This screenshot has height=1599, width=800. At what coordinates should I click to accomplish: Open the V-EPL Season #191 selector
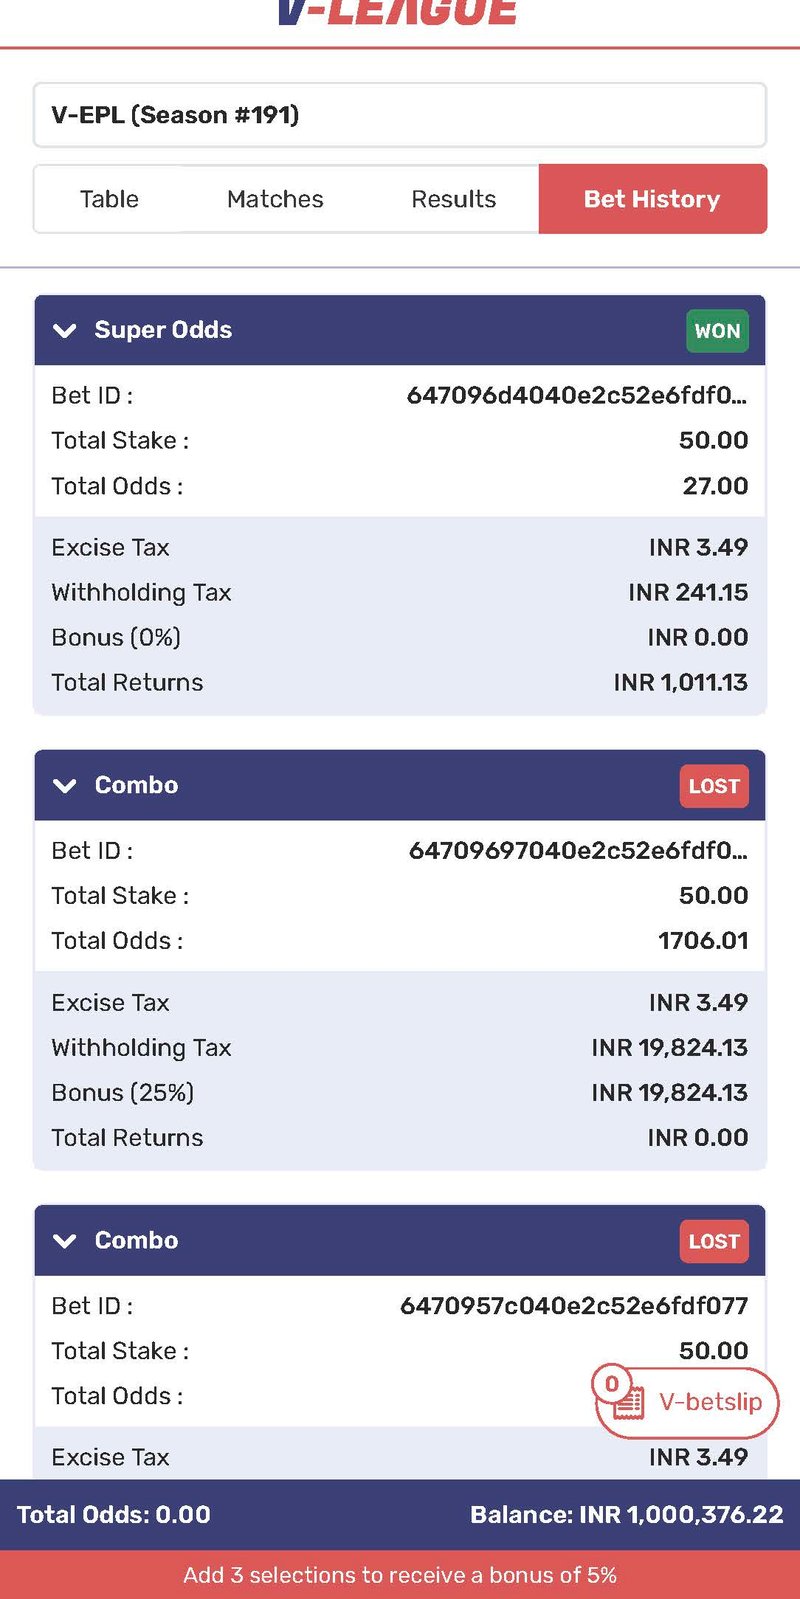tap(400, 115)
